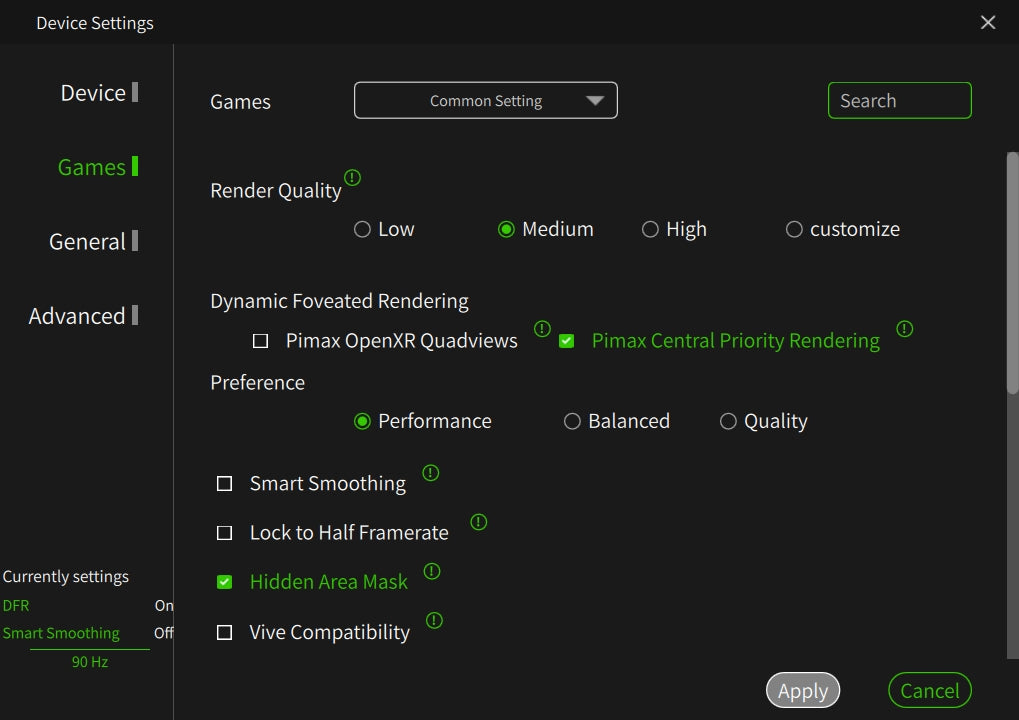Open the Common Setting games dropdown
1019x720 pixels.
click(486, 101)
